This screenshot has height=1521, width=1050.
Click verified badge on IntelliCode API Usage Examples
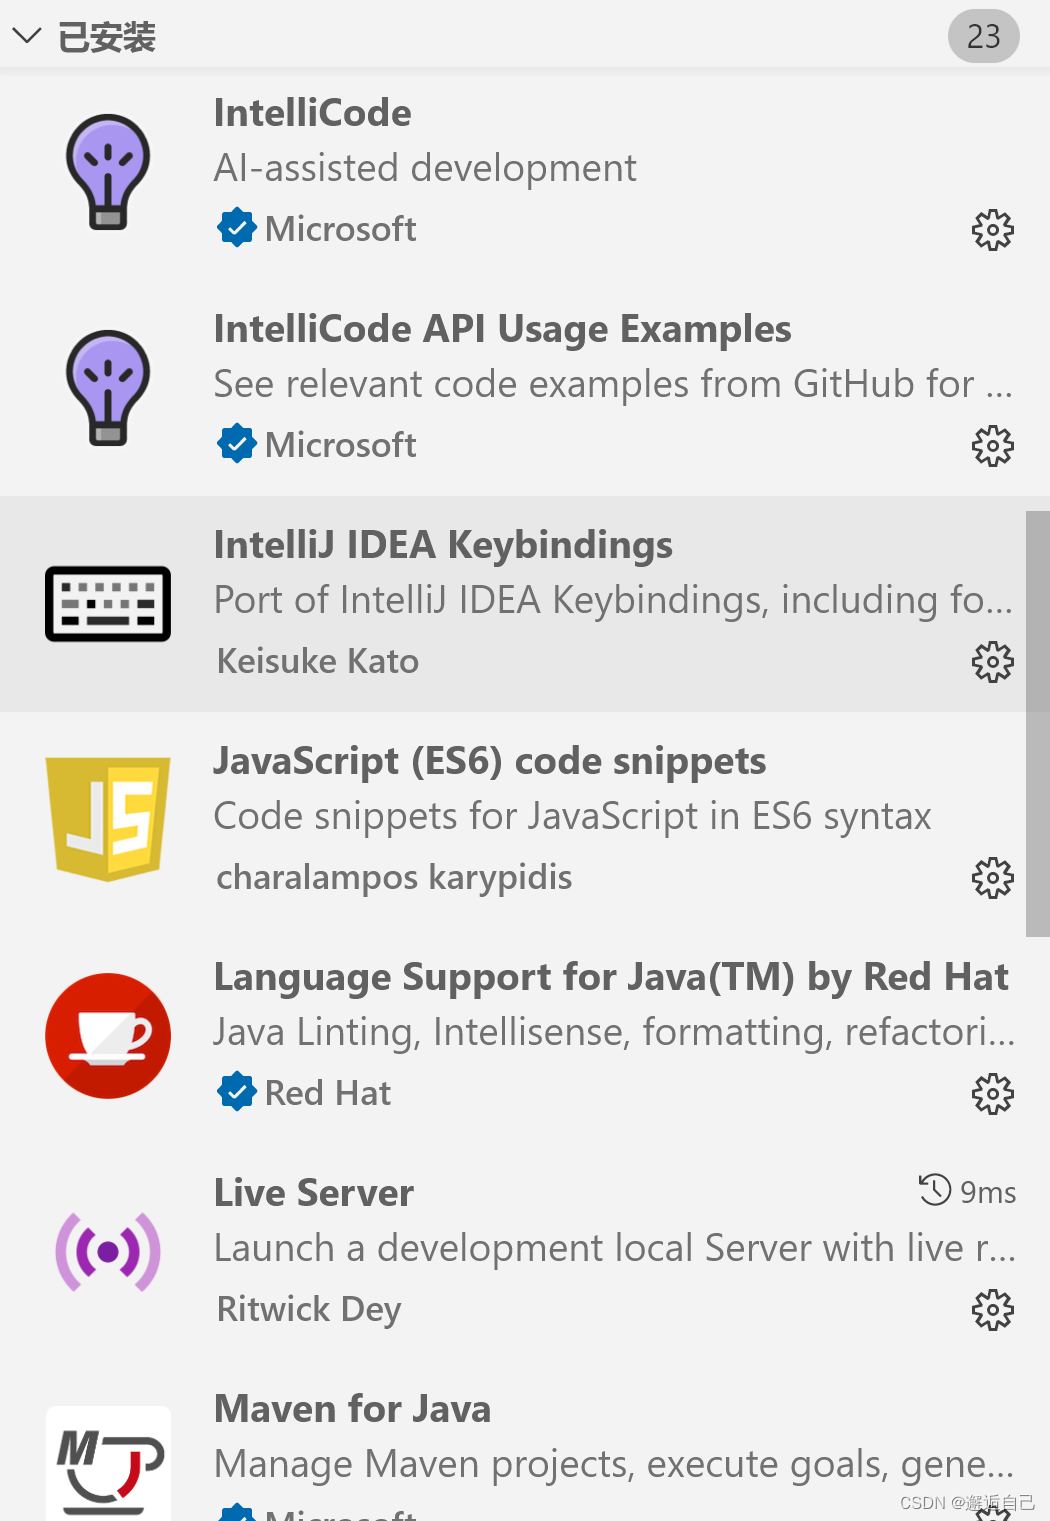236,444
